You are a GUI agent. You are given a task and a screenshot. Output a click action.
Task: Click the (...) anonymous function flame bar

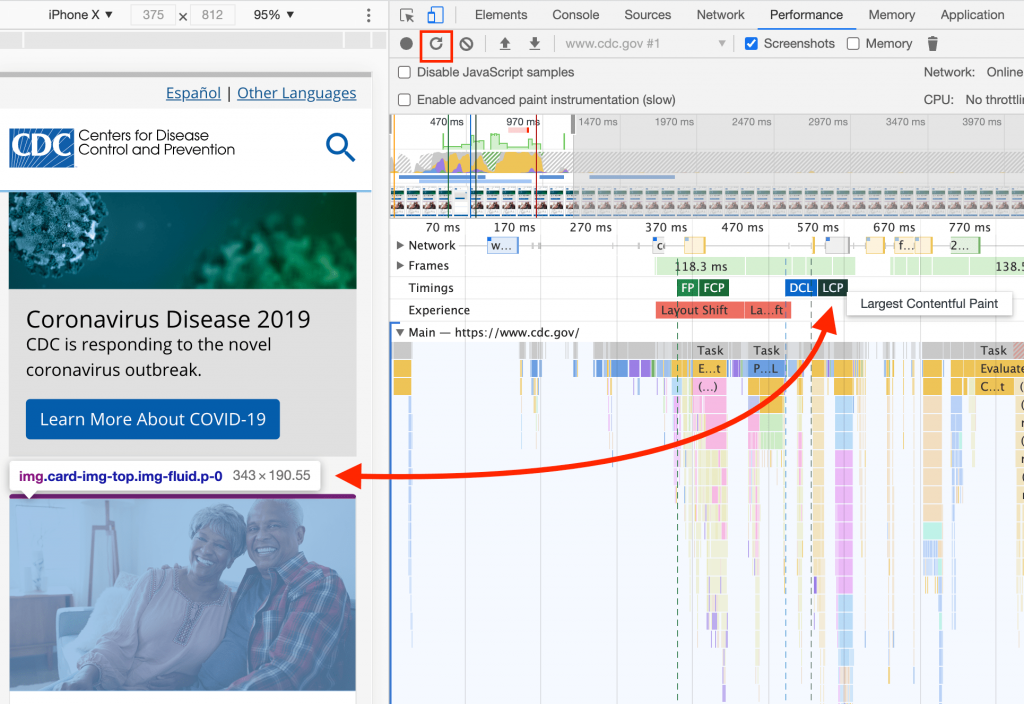[708, 387]
